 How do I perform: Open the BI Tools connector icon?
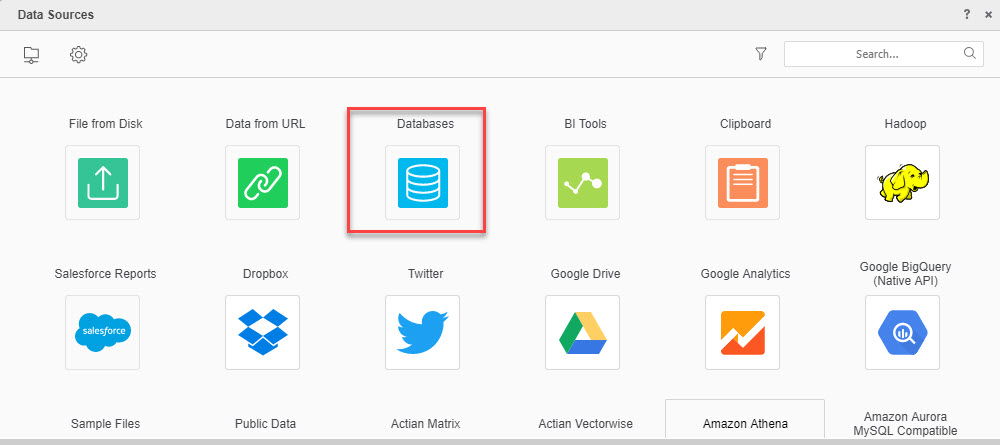[583, 183]
